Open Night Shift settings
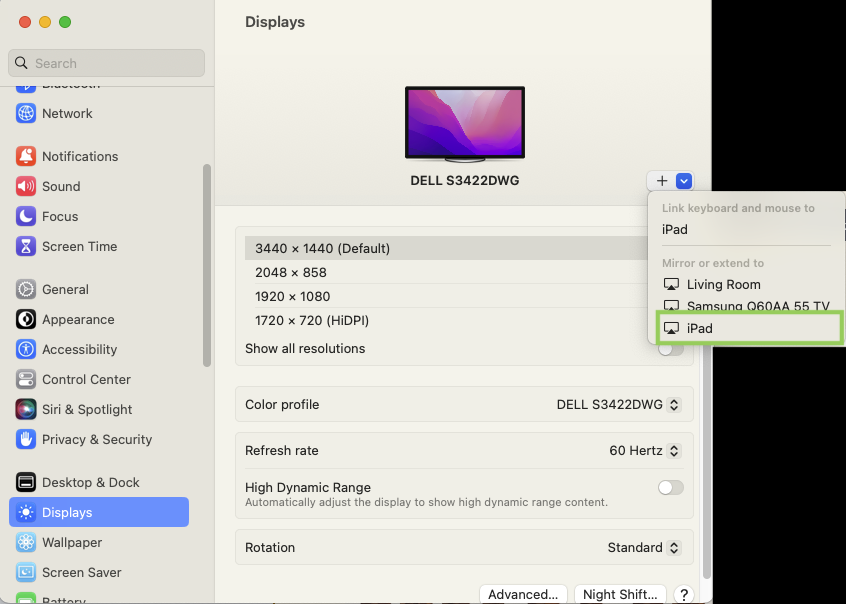The width and height of the screenshot is (846, 604). [x=619, y=593]
